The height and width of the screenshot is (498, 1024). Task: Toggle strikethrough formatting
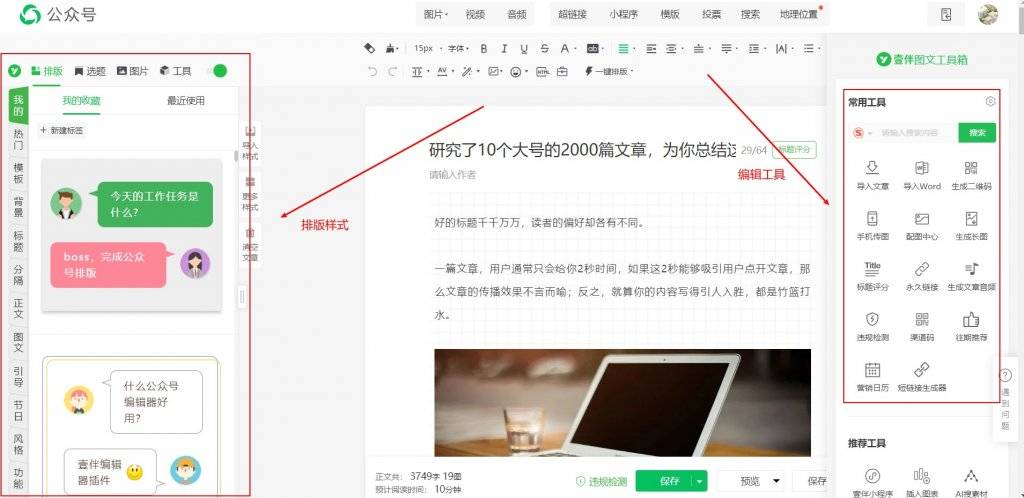point(544,48)
